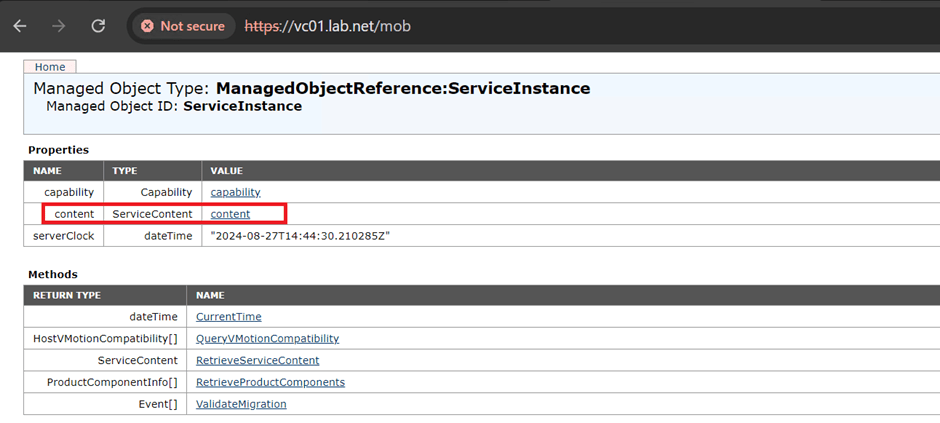The image size is (940, 423).
Task: Select the Home tab
Action: pos(50,67)
